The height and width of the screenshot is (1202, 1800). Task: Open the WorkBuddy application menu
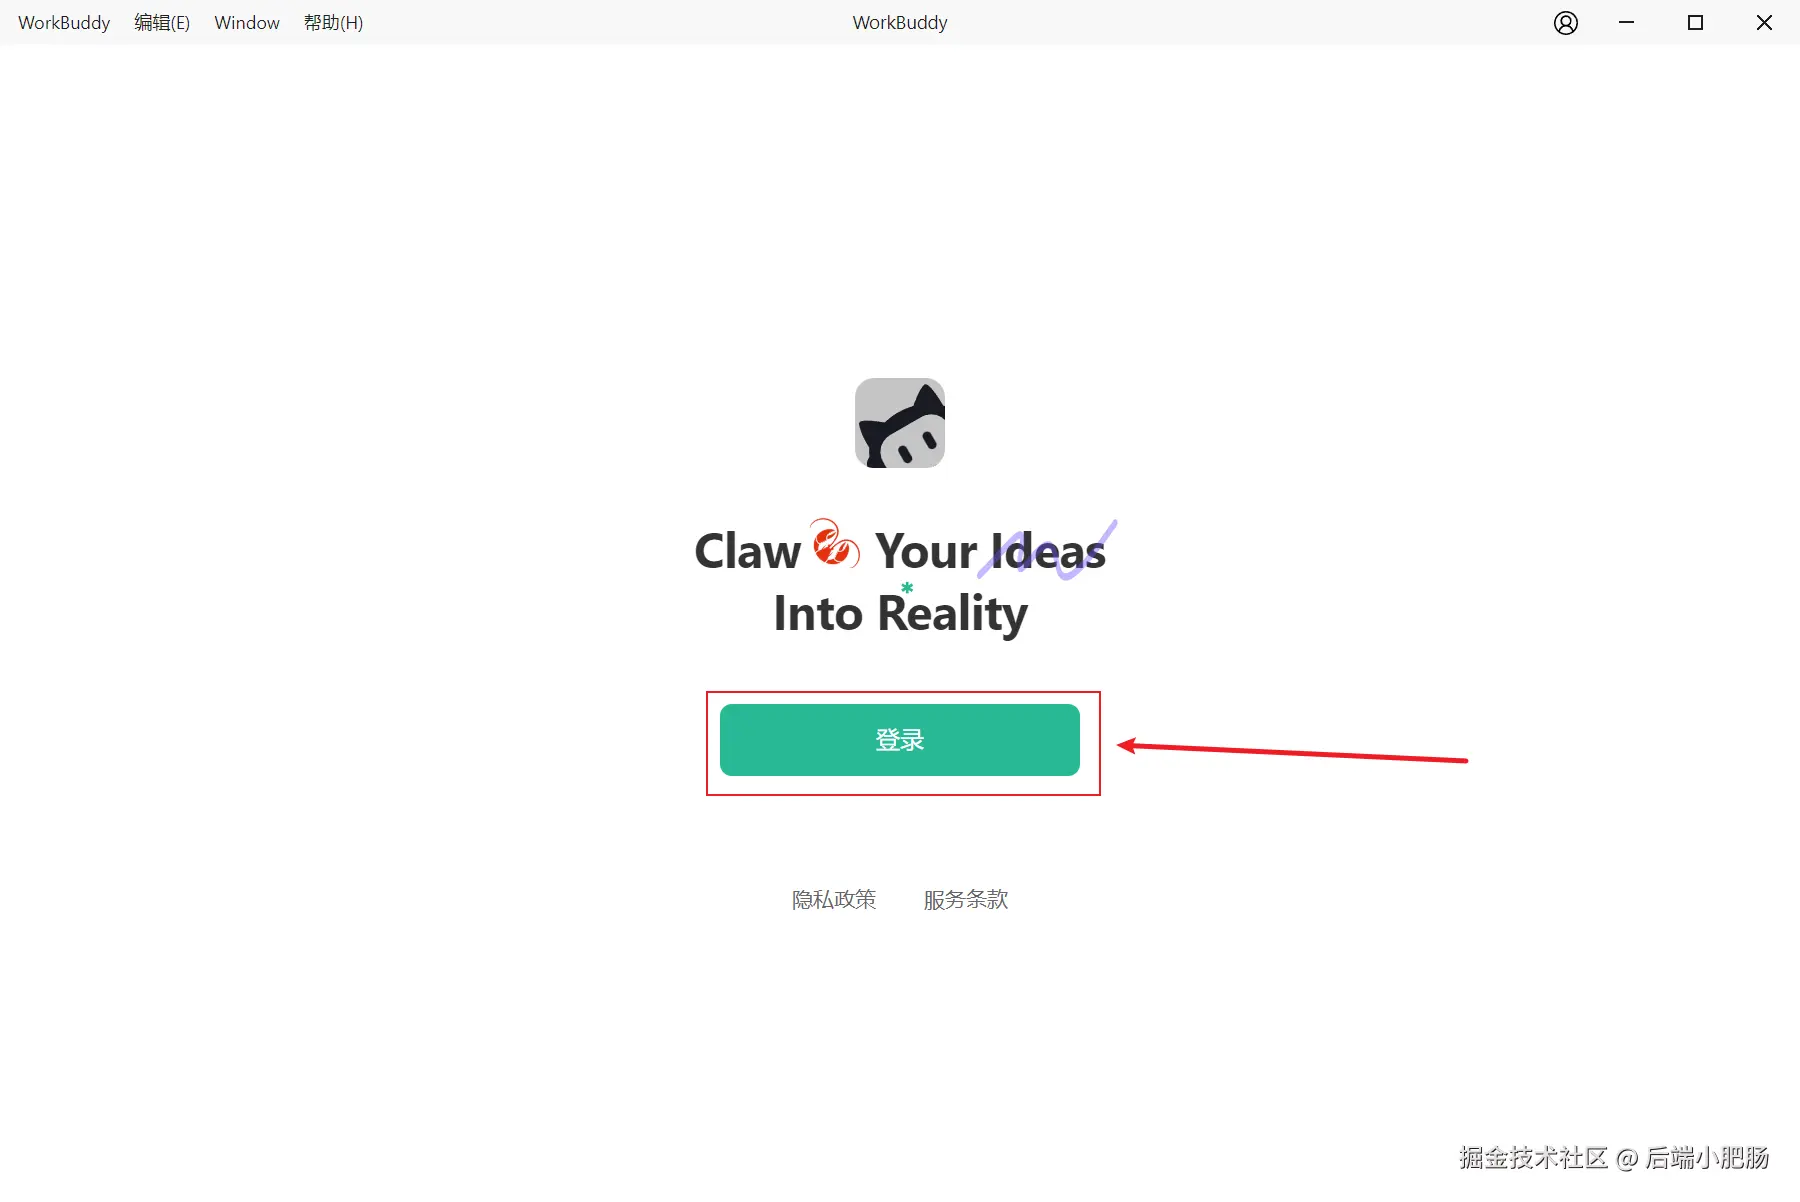(64, 23)
